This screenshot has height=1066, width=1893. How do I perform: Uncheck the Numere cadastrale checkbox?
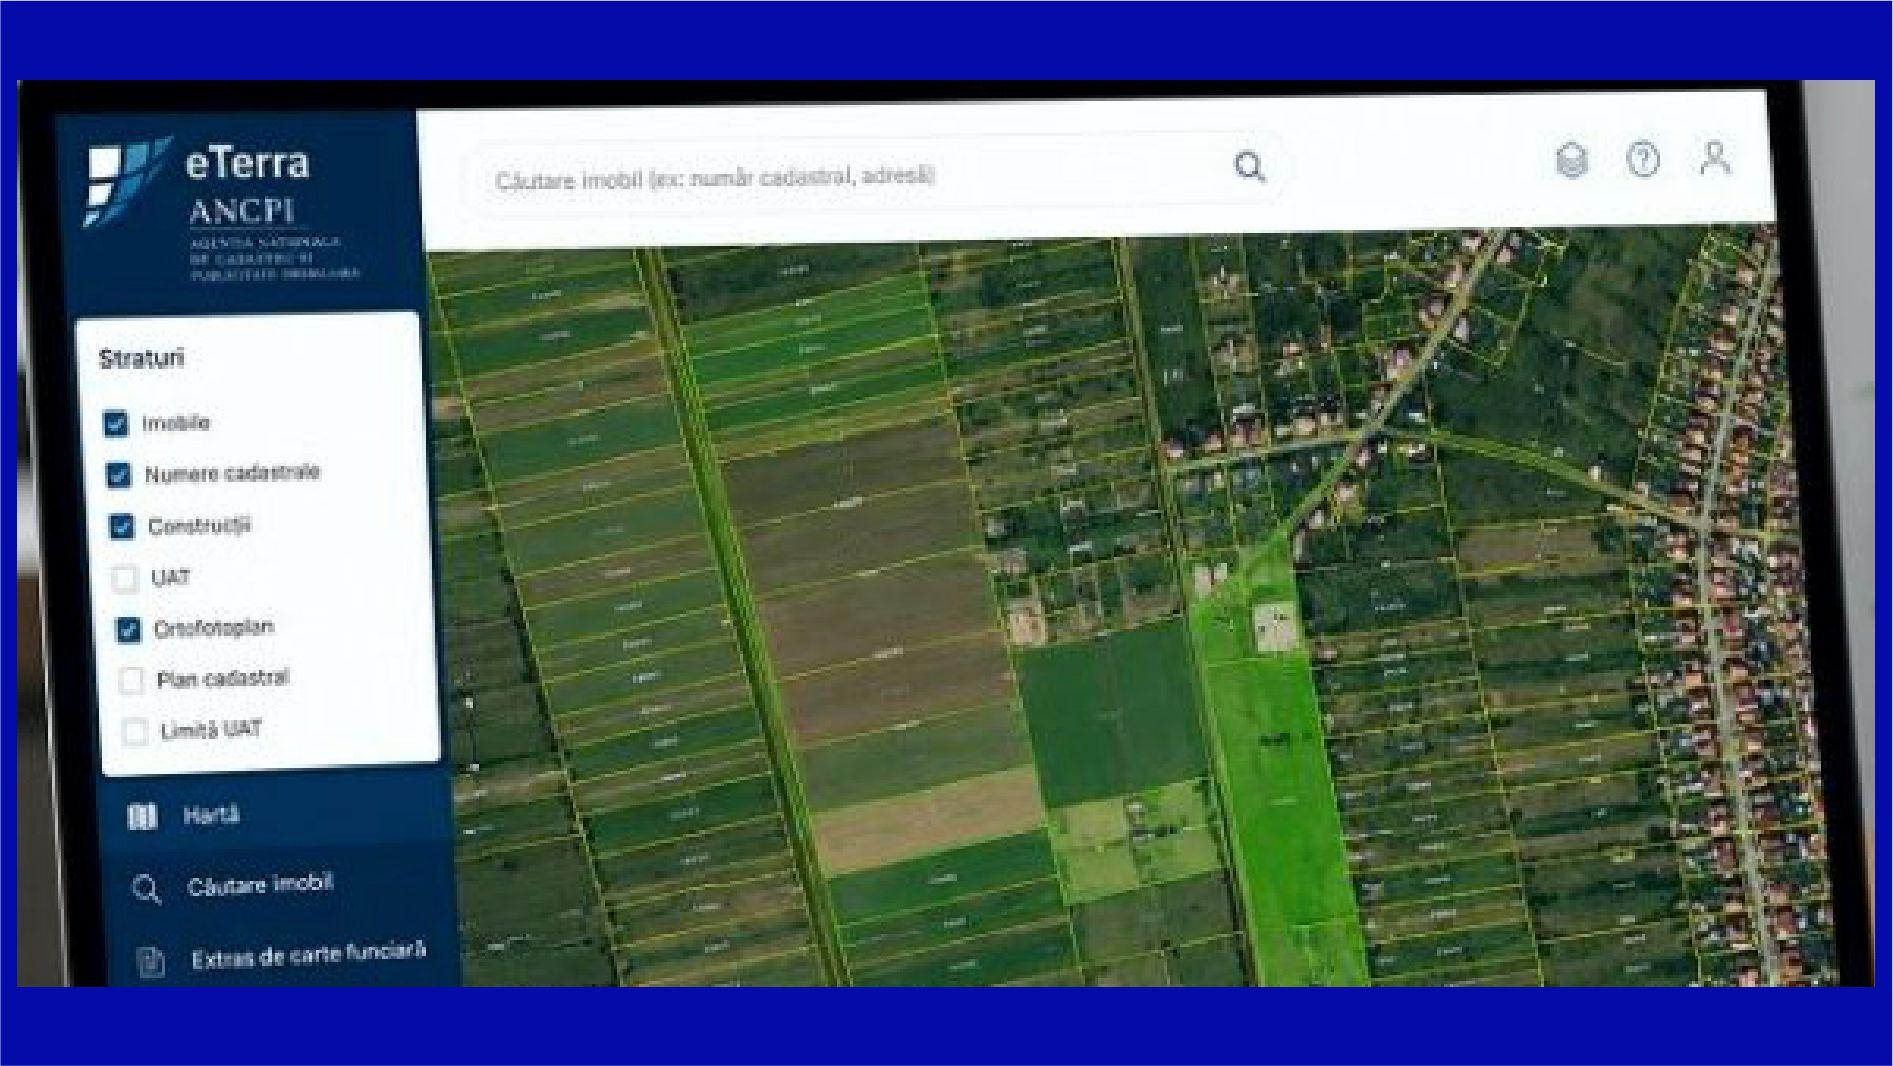[x=118, y=474]
